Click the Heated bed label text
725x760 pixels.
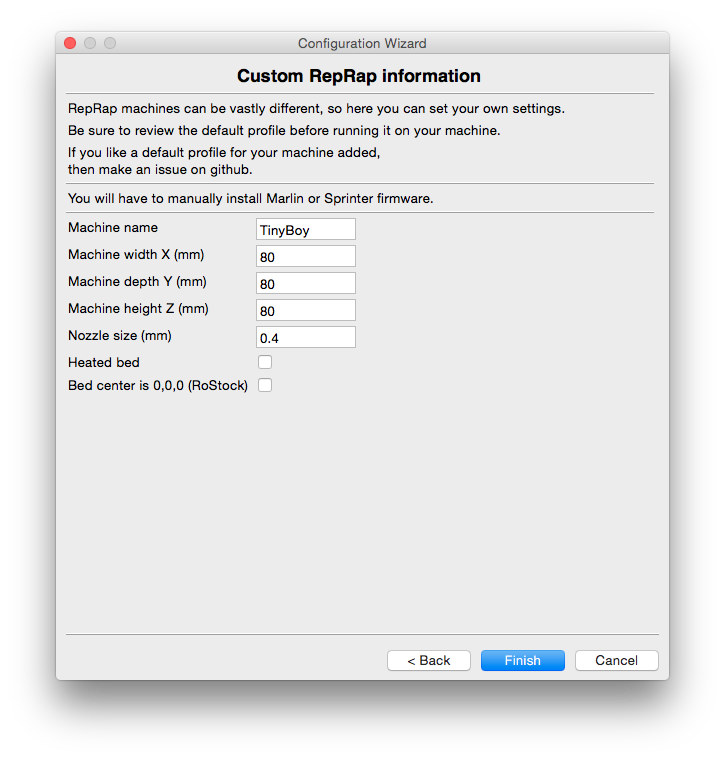104,363
